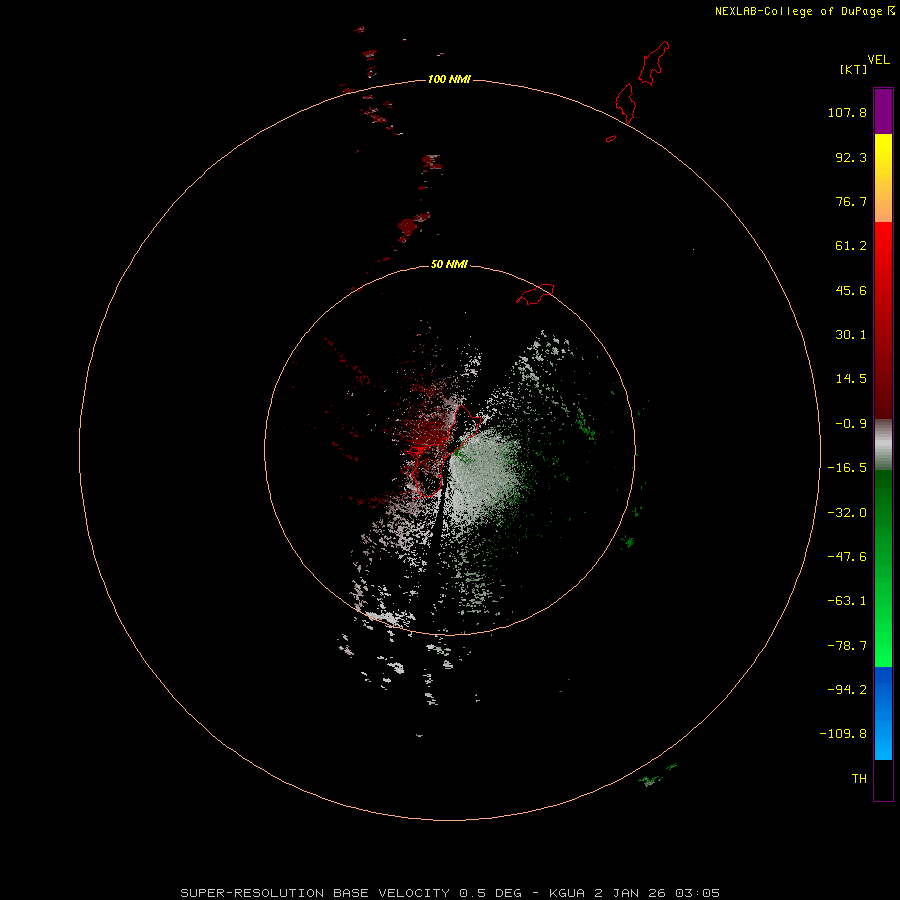Click the 76.7 scale value

coord(851,201)
